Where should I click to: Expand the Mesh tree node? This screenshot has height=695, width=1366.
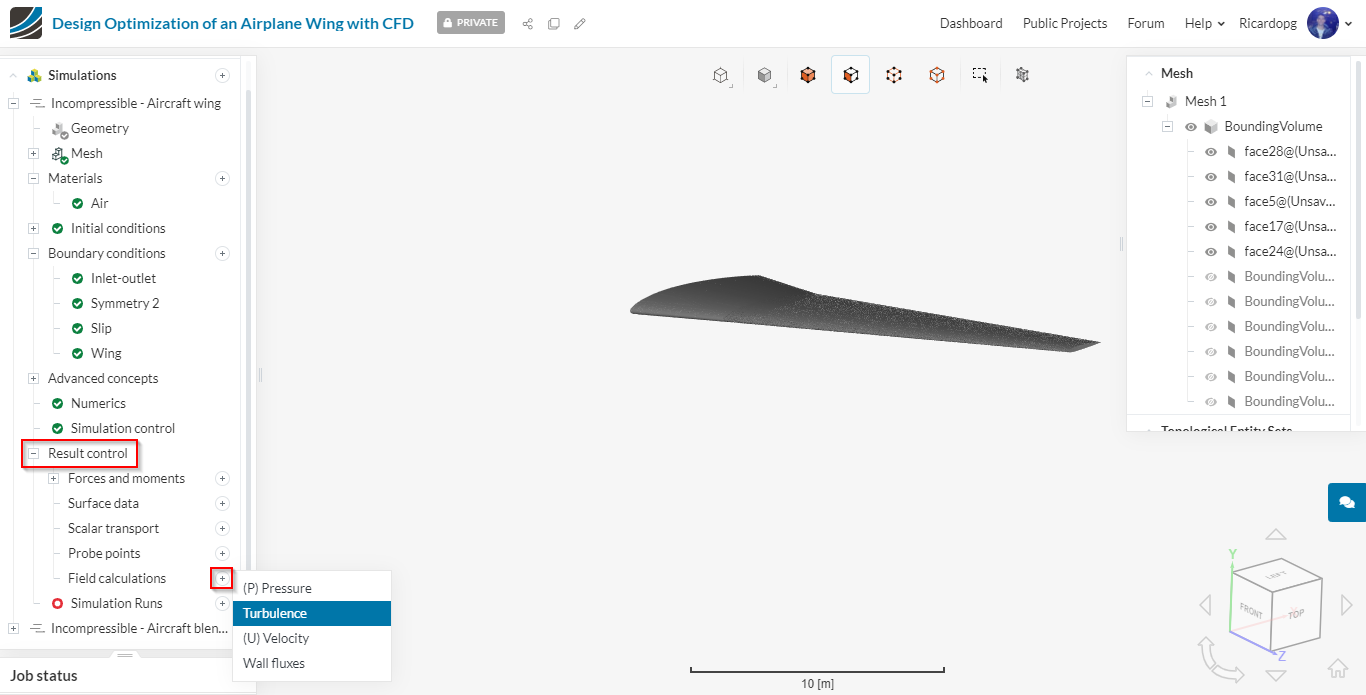click(x=33, y=153)
